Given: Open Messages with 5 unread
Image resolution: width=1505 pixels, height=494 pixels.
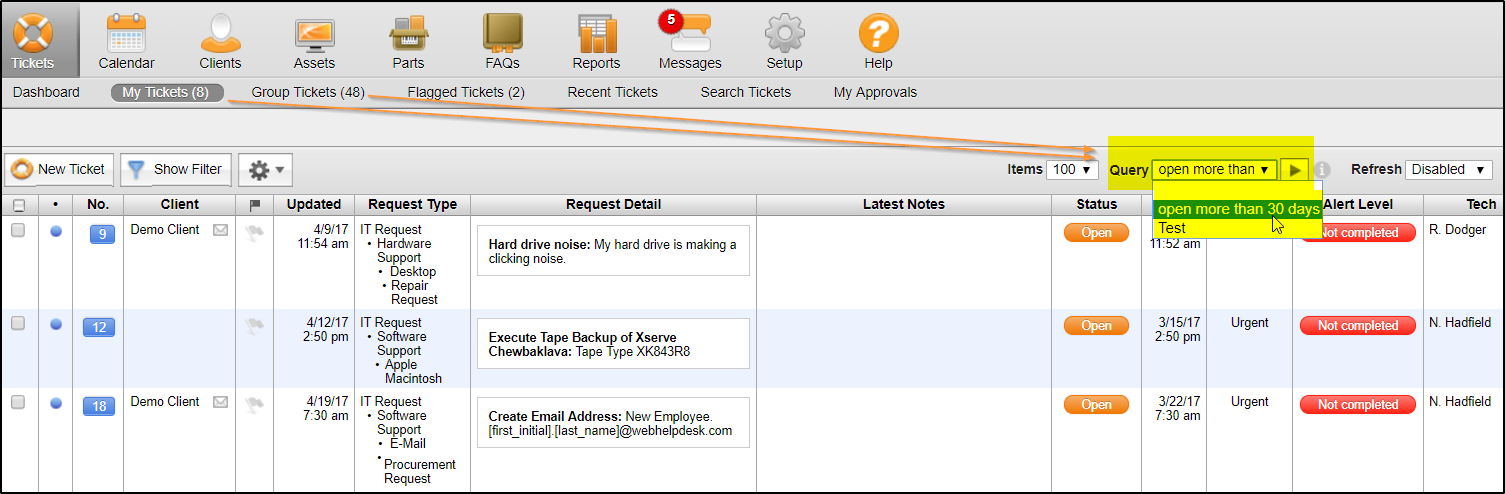Looking at the screenshot, I should (x=690, y=42).
